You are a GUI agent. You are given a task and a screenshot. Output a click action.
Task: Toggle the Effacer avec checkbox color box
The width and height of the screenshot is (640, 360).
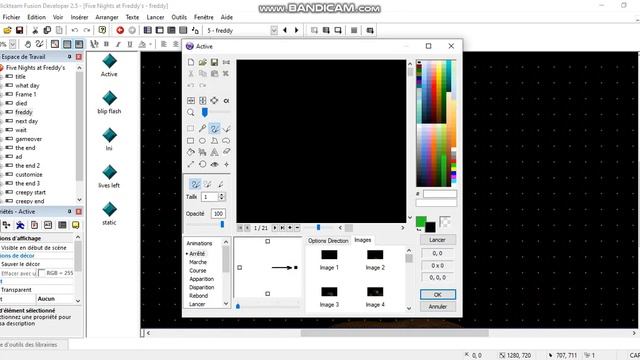tap(41, 273)
